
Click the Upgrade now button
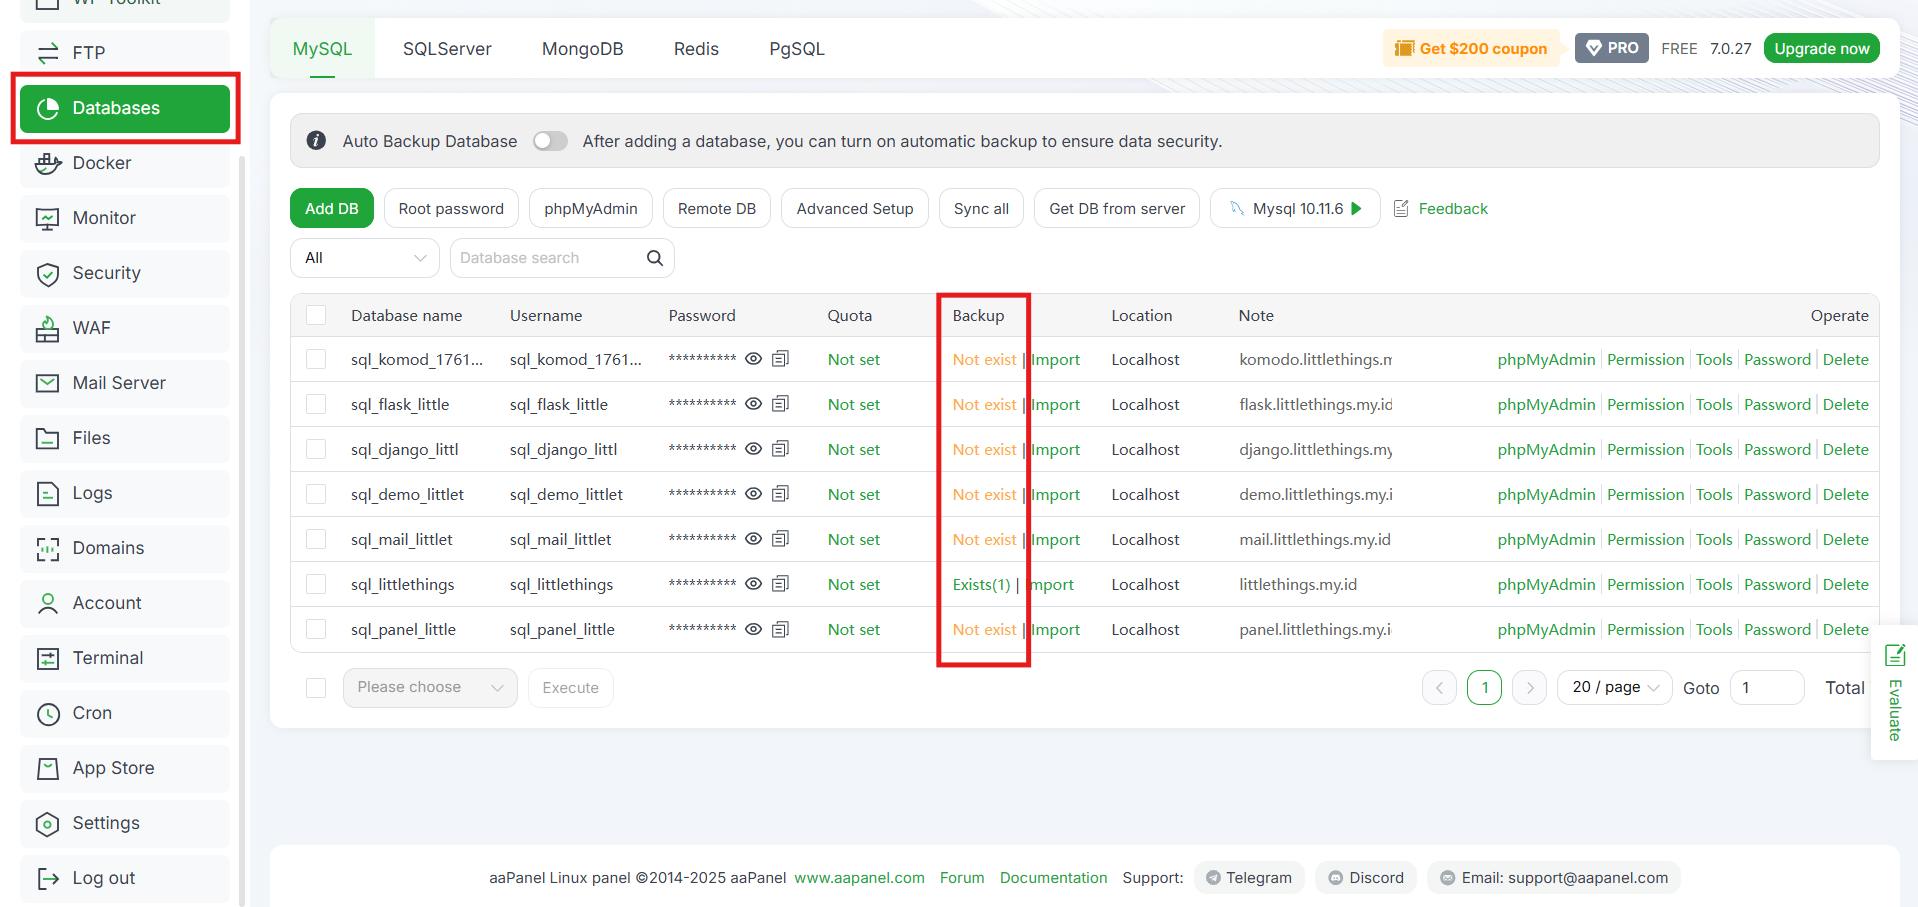point(1822,48)
